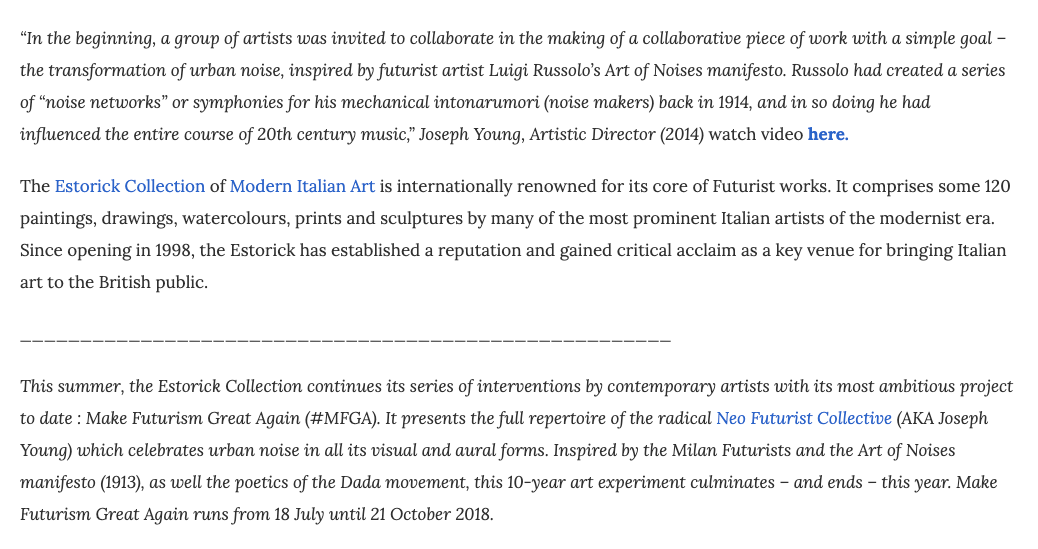Follow the Neo Futurist Collective link
This screenshot has height=549, width=1038.
pyautogui.click(x=803, y=418)
